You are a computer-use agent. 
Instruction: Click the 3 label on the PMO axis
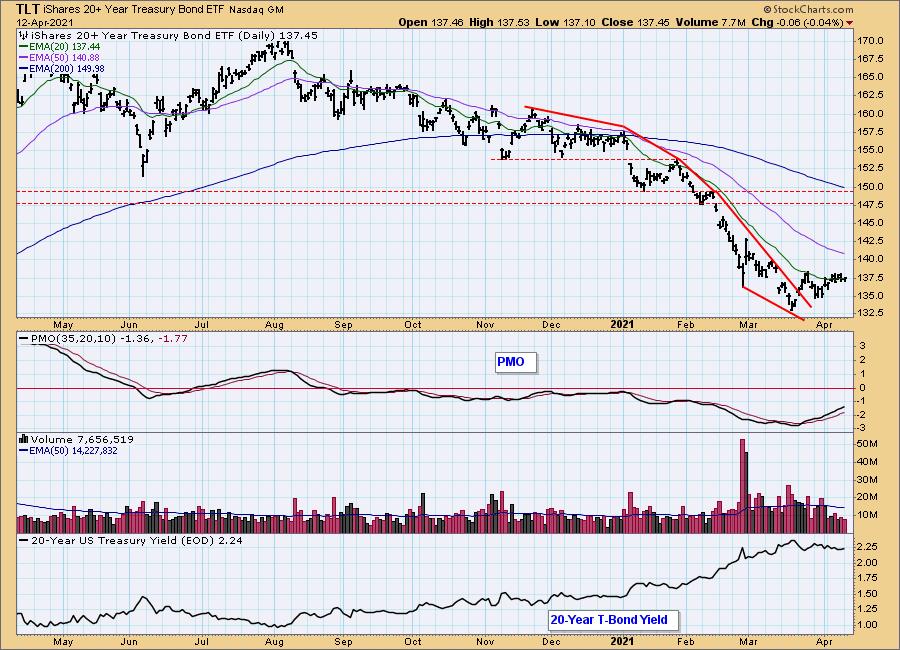(x=863, y=346)
